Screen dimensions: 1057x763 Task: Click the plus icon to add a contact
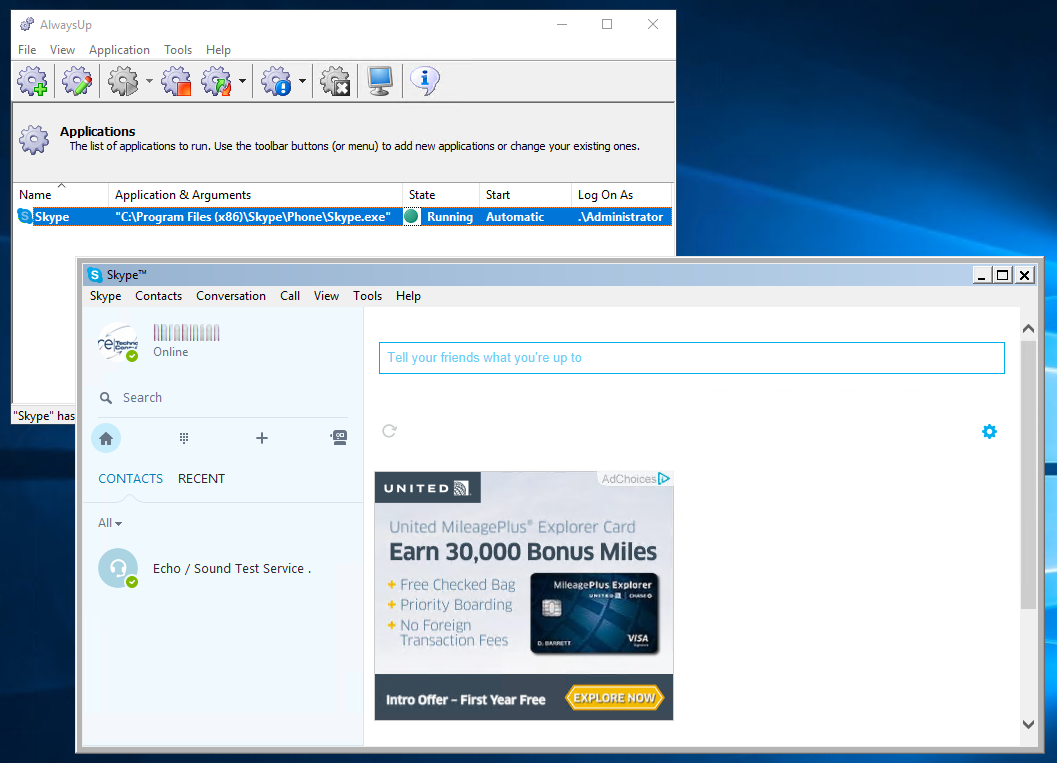(x=262, y=438)
